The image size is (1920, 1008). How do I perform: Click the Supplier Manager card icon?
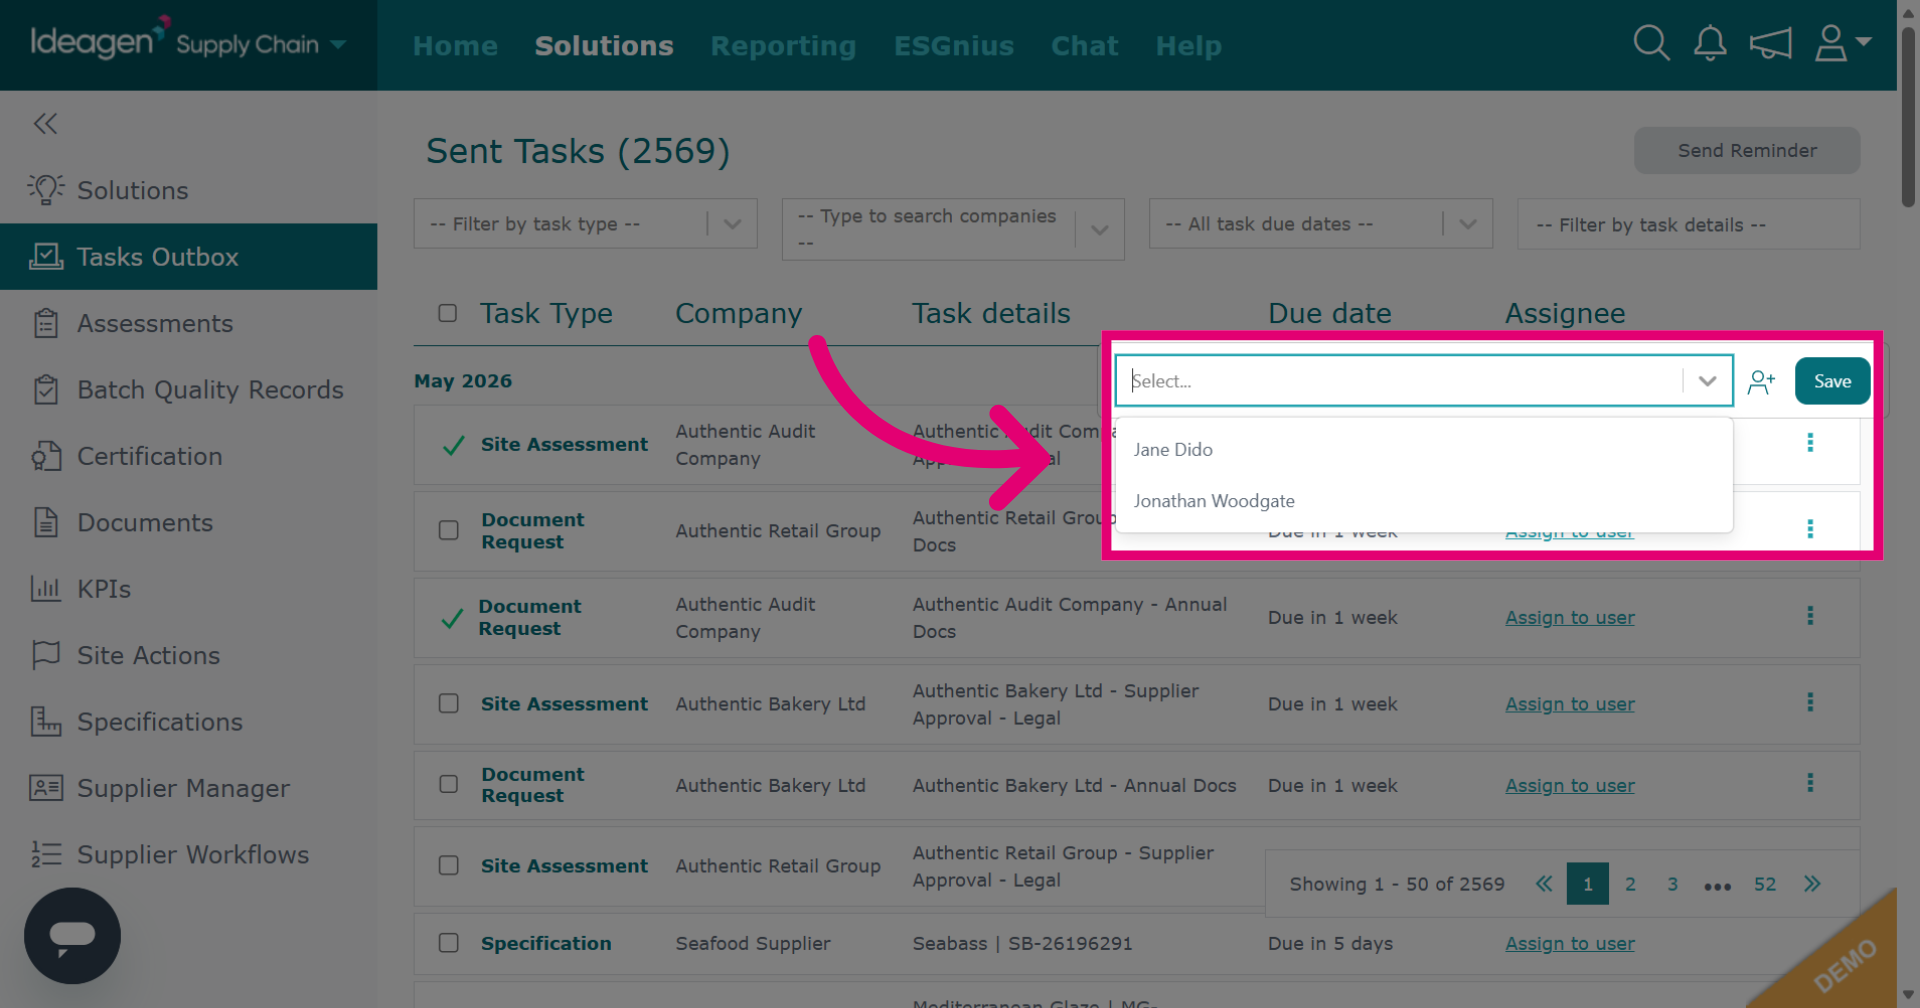coord(45,788)
